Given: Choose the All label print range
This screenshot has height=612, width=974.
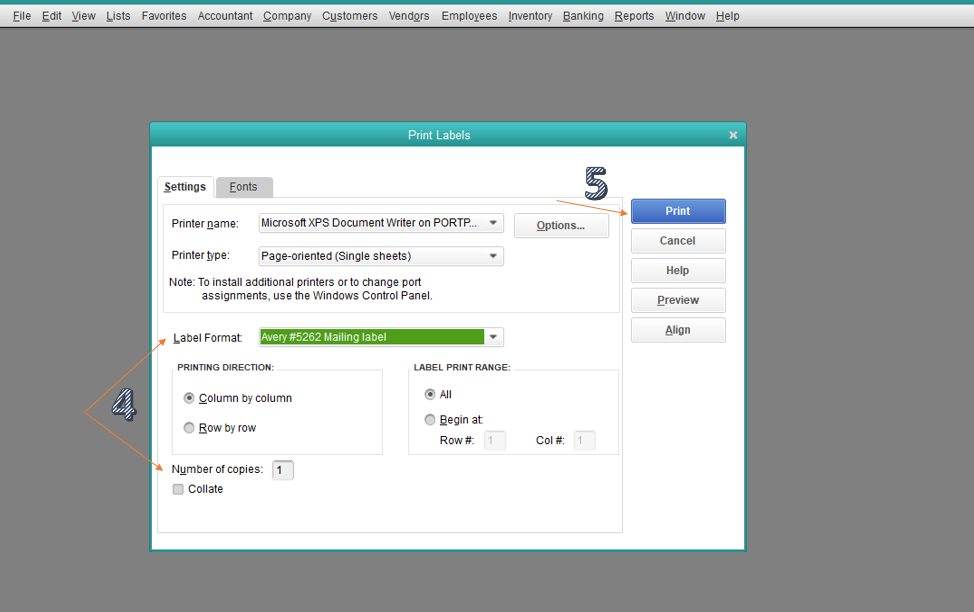Looking at the screenshot, I should click(x=430, y=395).
